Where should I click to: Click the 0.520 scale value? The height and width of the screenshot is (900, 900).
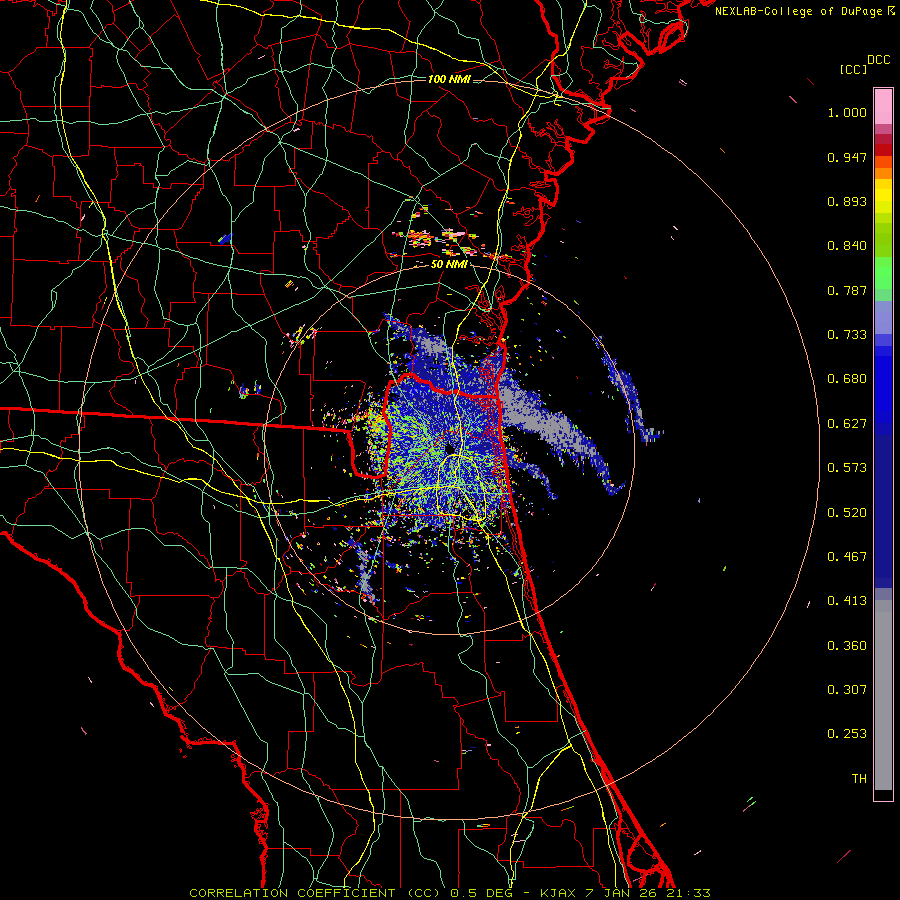tap(847, 513)
